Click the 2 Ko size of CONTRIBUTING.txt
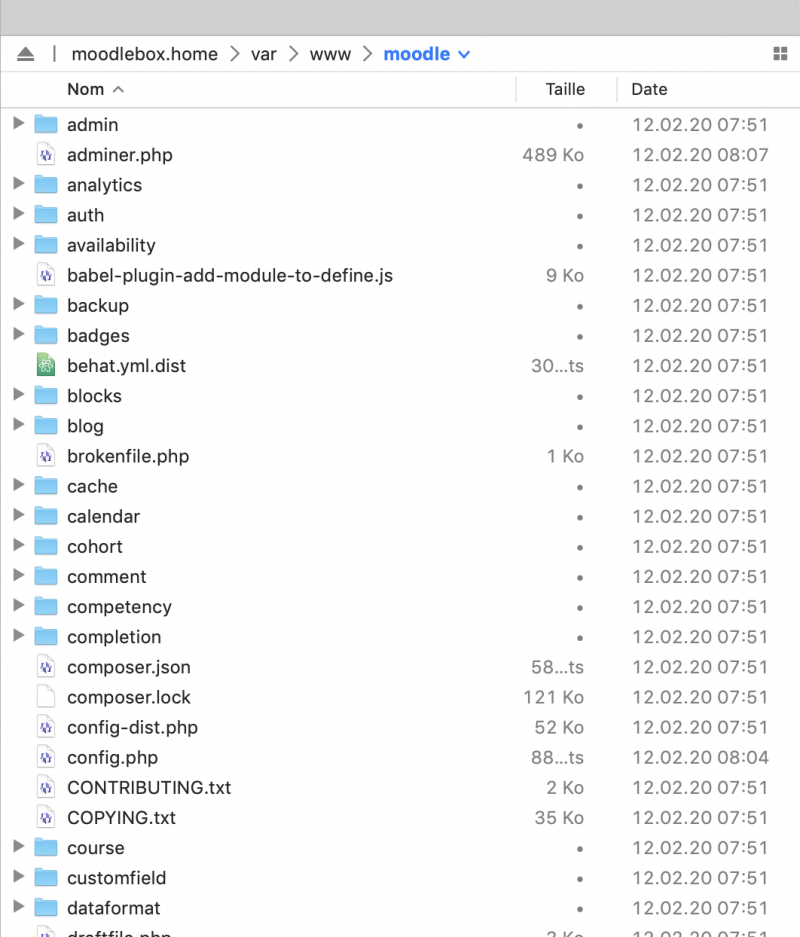 click(565, 788)
